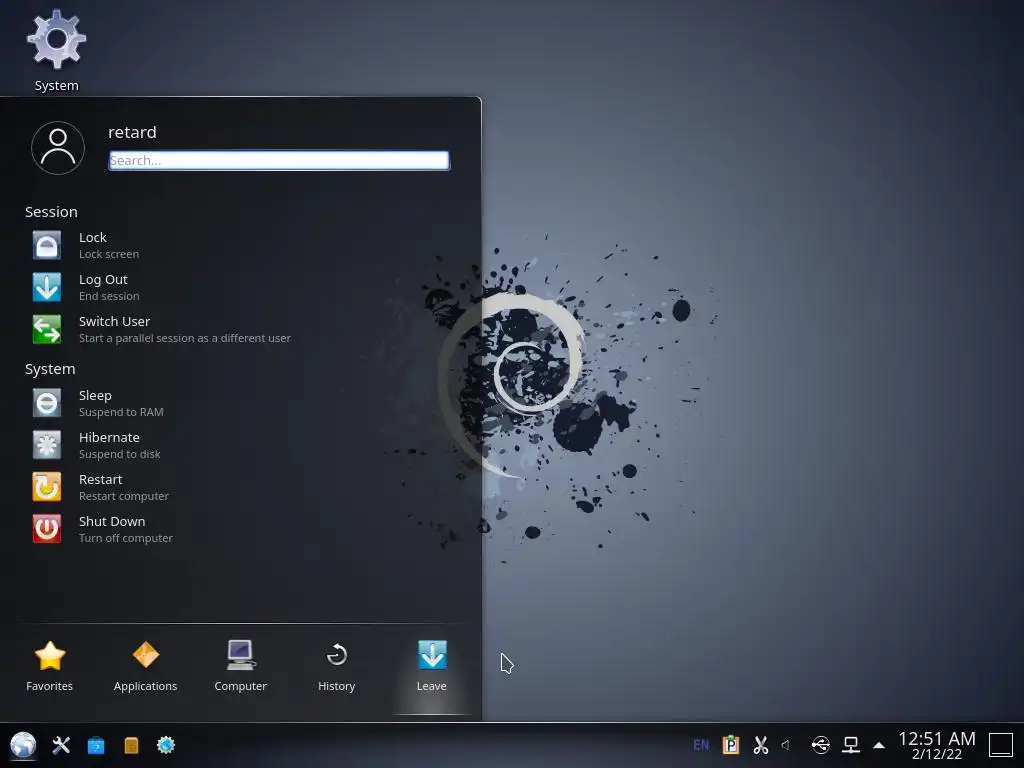Select Start a parallel session description

[x=185, y=338]
